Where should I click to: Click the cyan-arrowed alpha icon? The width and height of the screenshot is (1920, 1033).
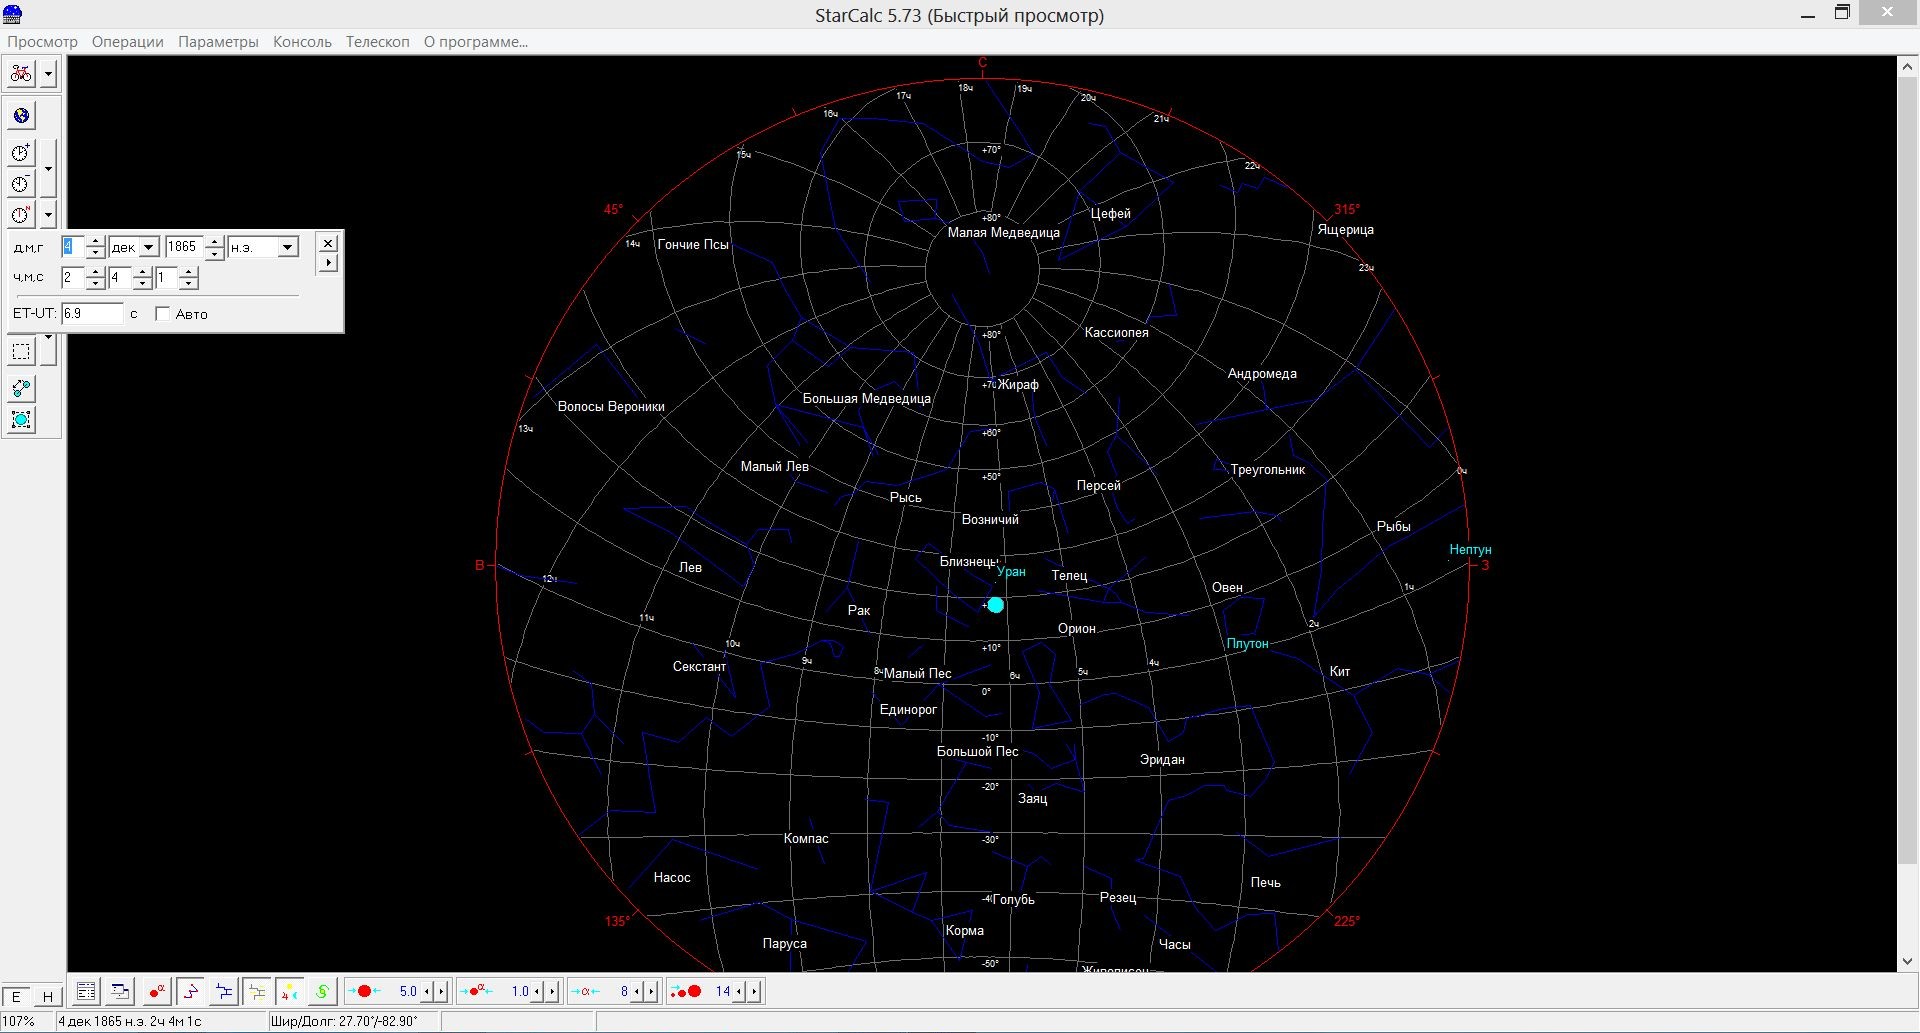click(x=586, y=992)
